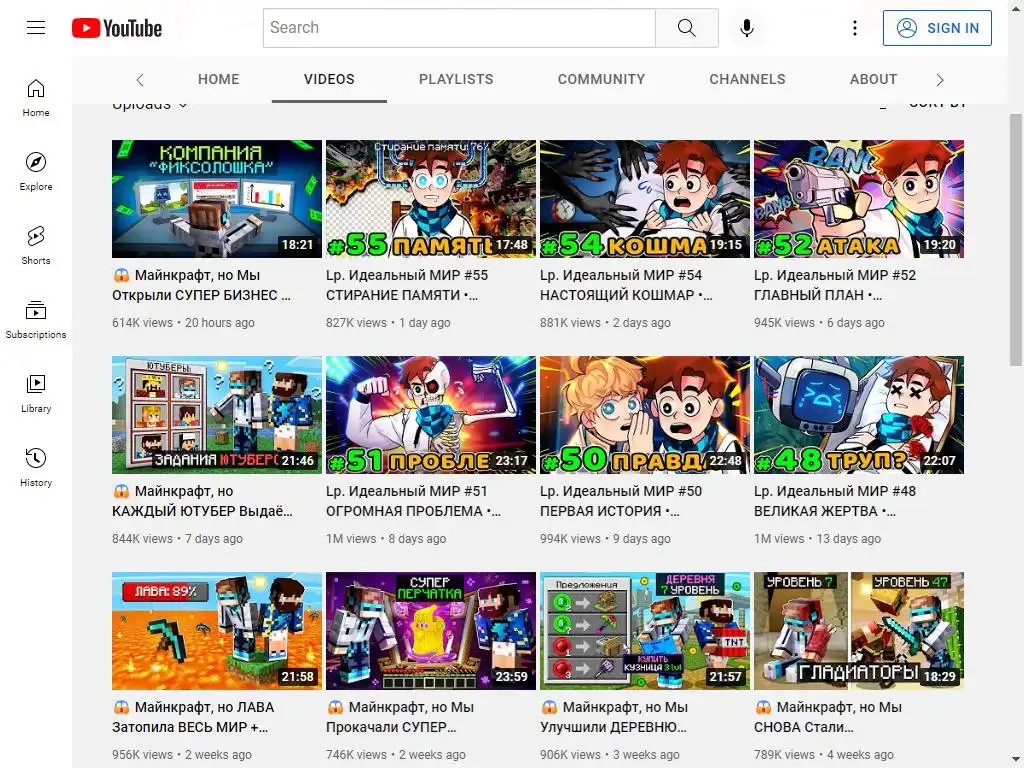The height and width of the screenshot is (768, 1024).
Task: Open Subscriptions in sidebar
Action: coord(36,319)
